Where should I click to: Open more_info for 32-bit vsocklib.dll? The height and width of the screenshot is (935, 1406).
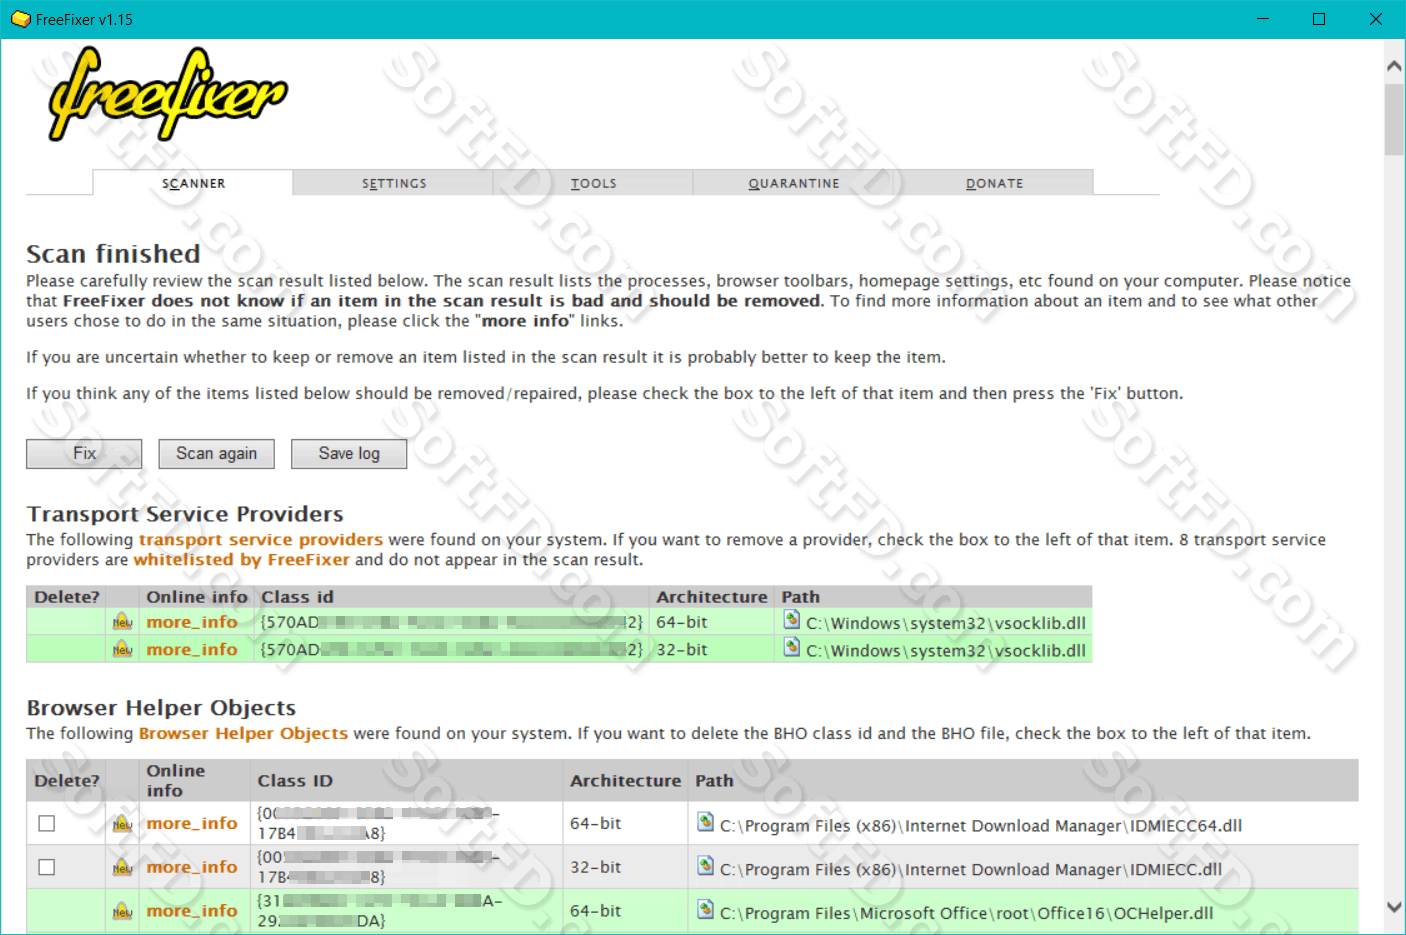click(x=192, y=650)
